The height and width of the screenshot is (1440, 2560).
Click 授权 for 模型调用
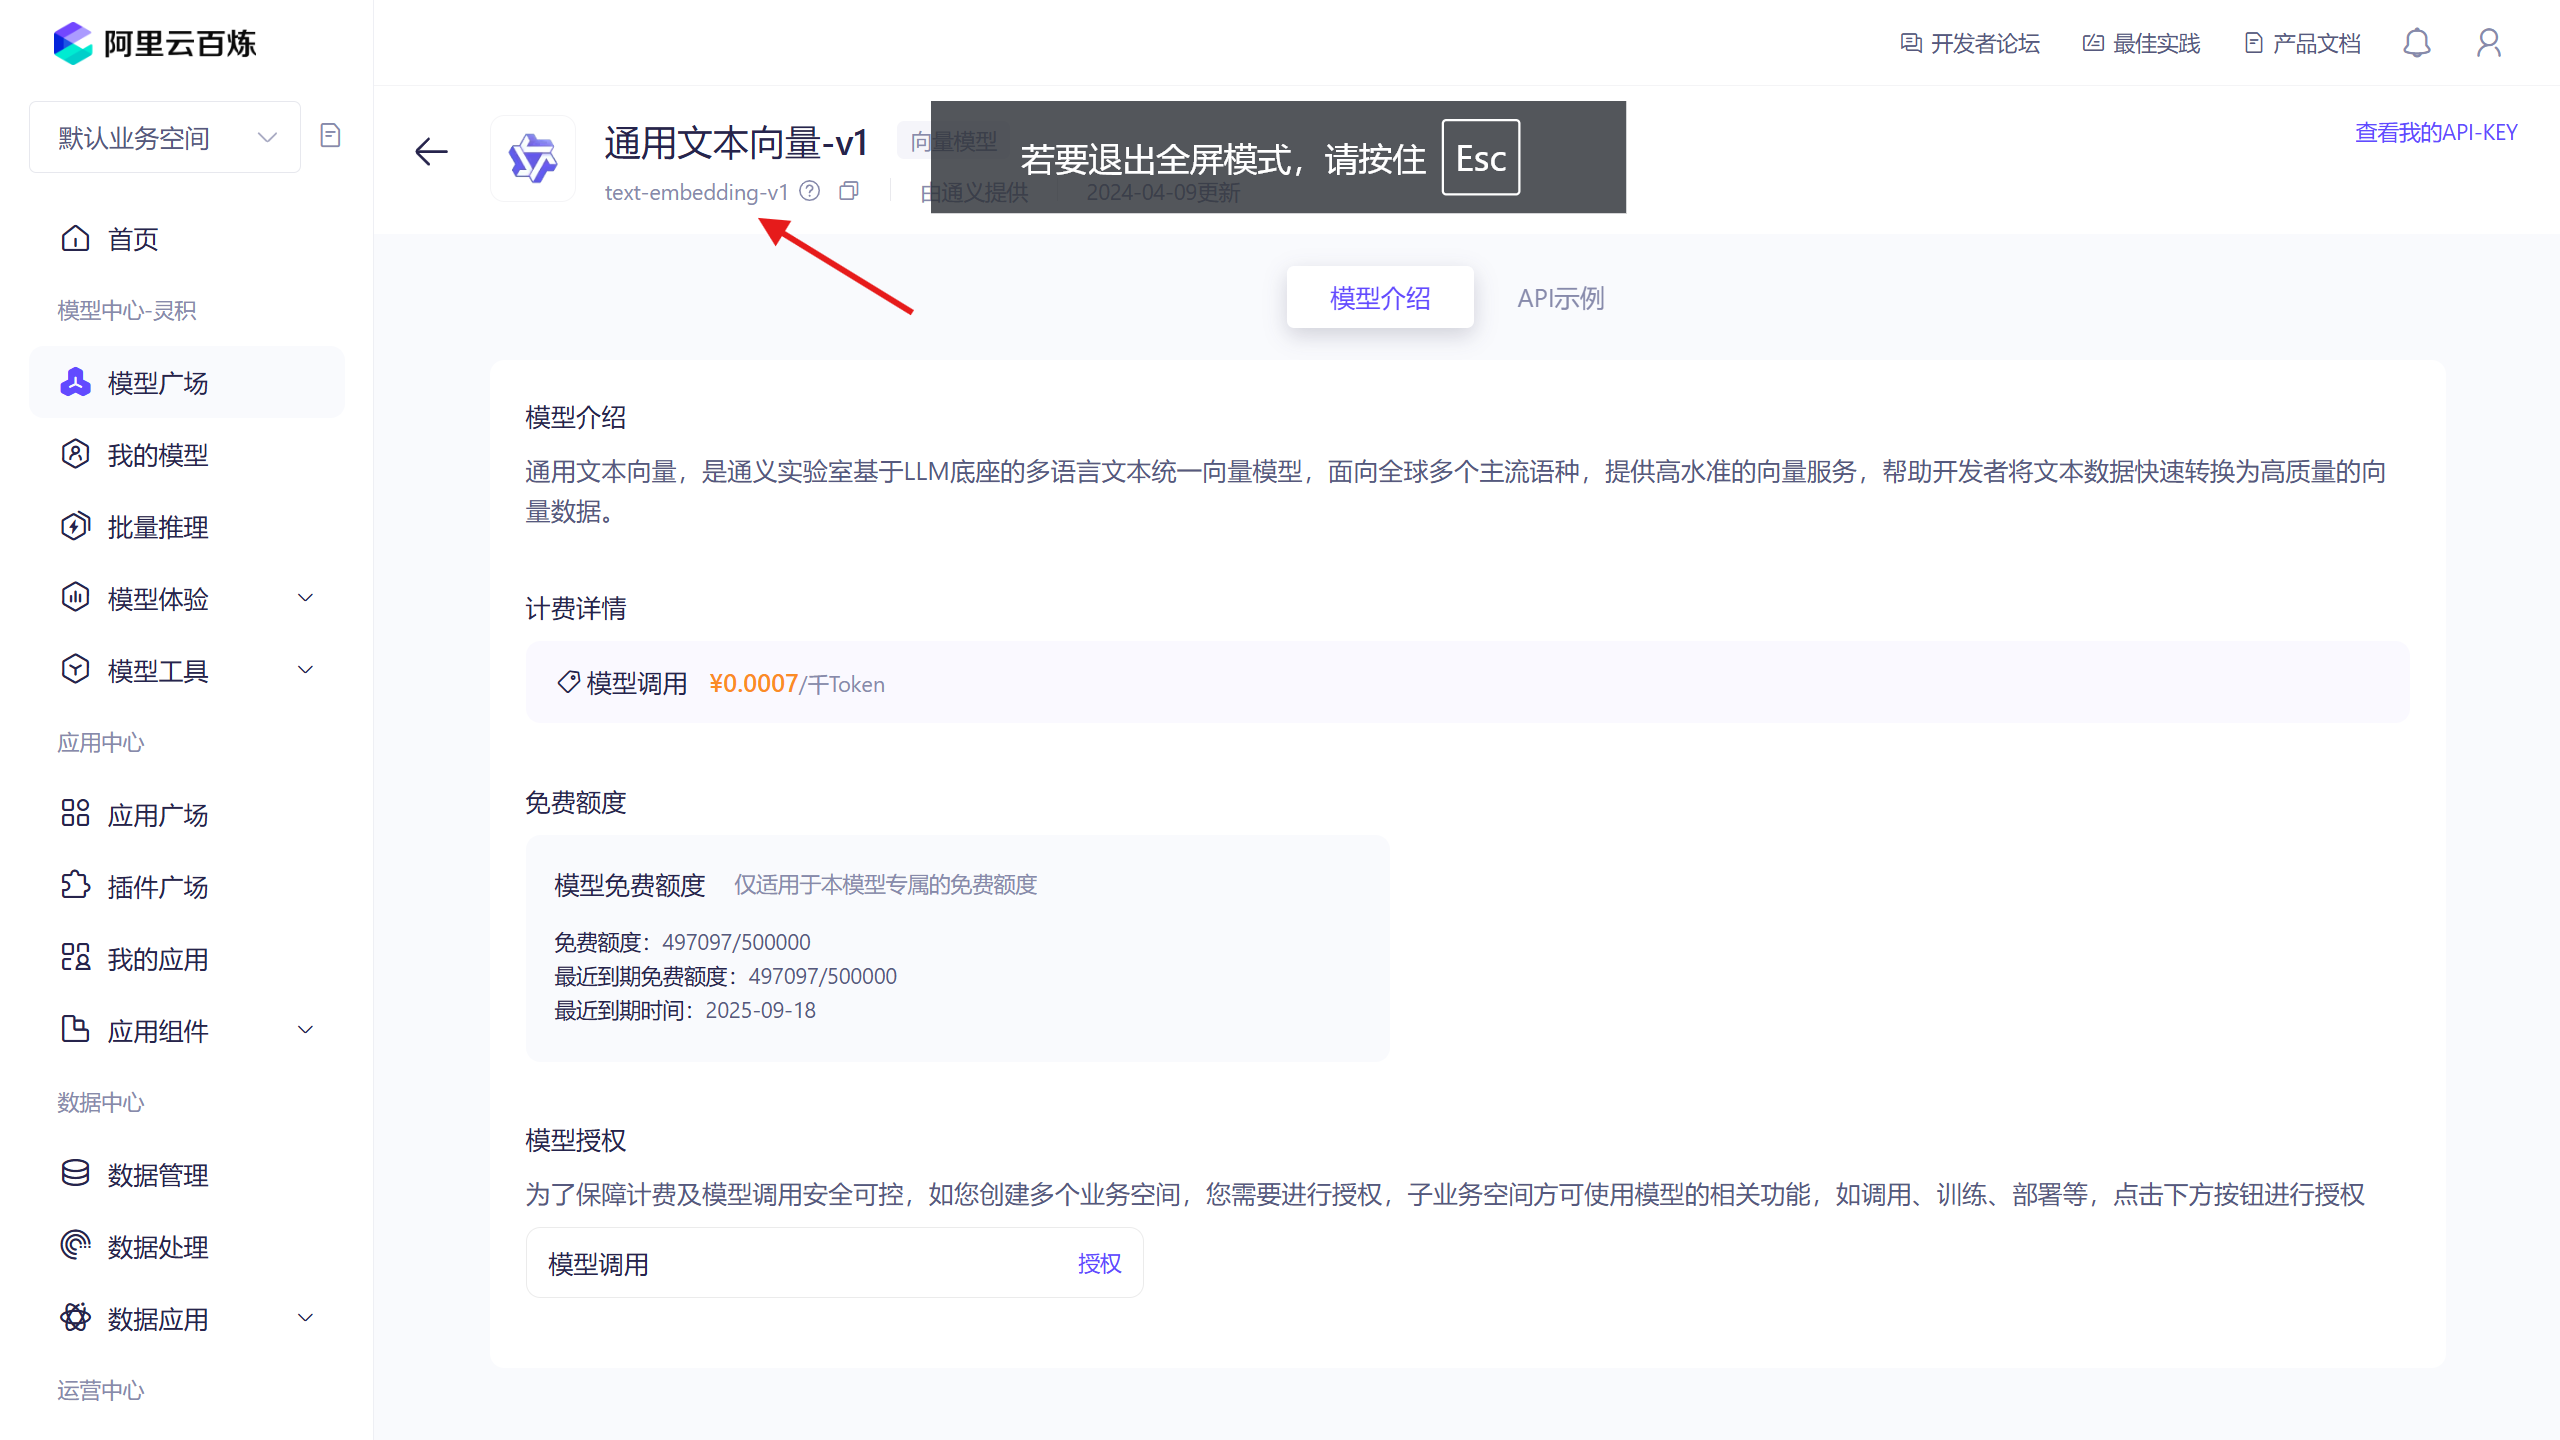point(1099,1264)
